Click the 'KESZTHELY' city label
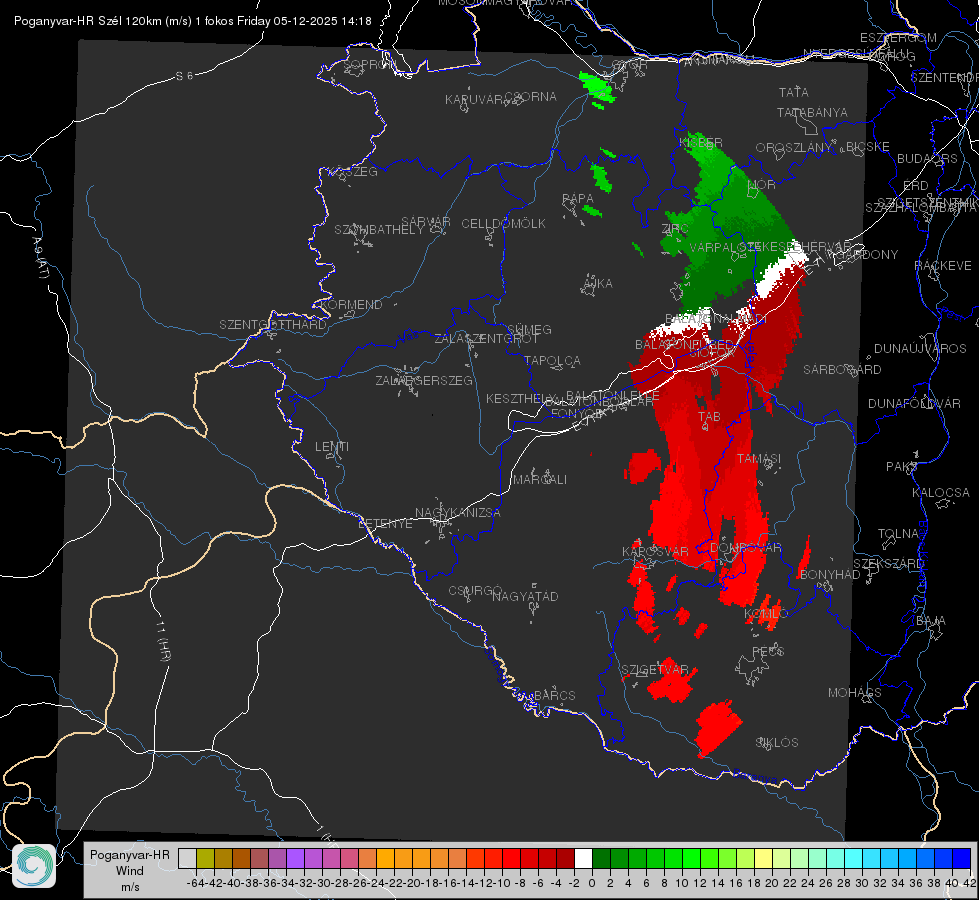Viewport: 979px width, 900px height. click(x=521, y=398)
